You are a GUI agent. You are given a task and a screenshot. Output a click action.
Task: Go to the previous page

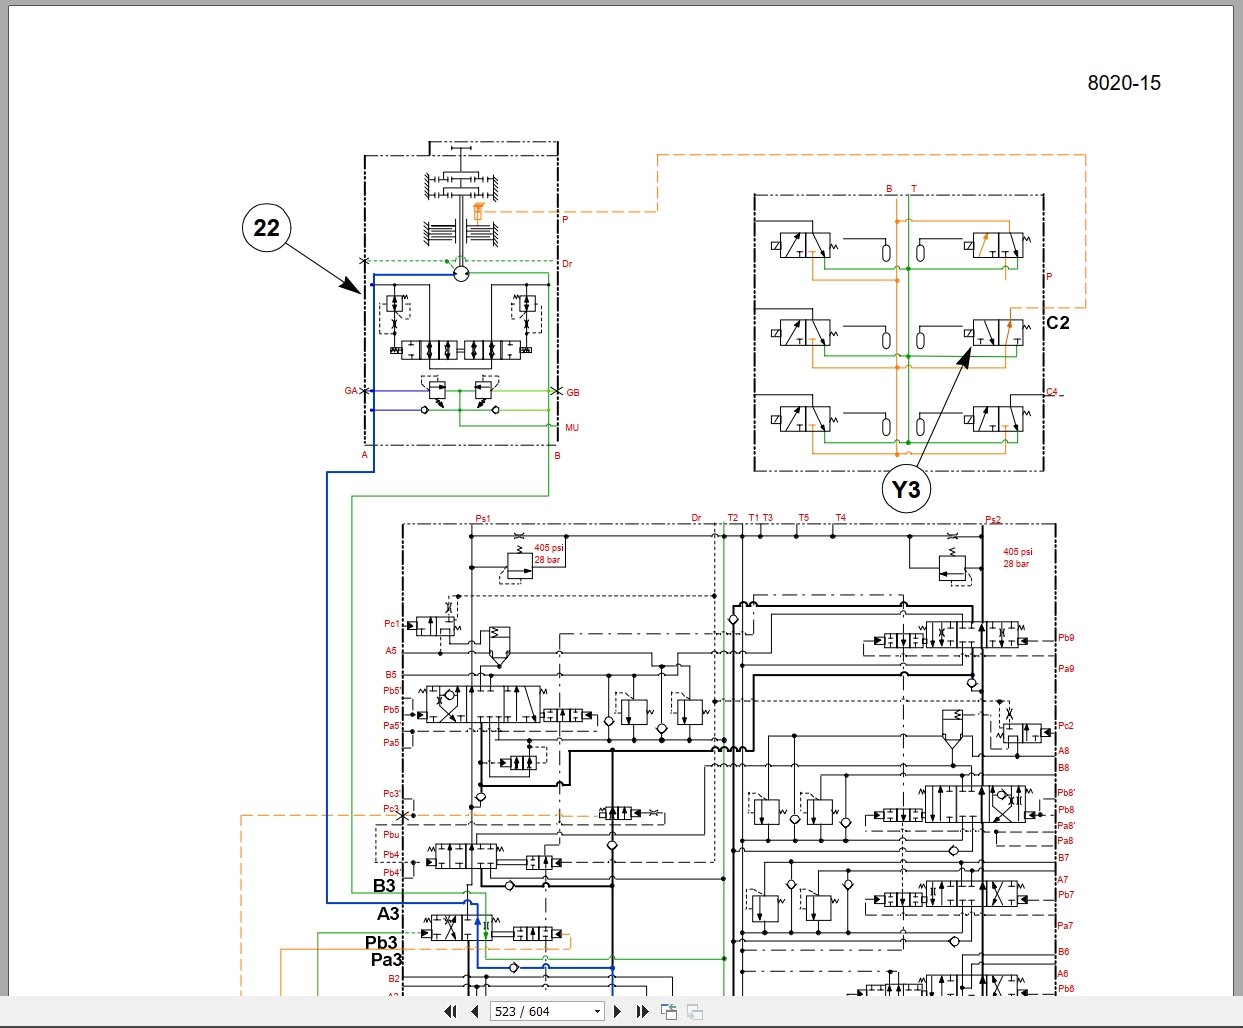pyautogui.click(x=473, y=1011)
